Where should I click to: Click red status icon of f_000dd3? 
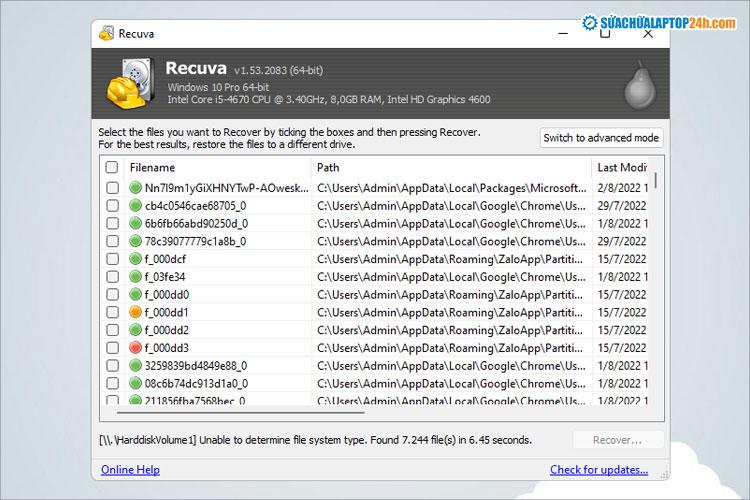[x=135, y=348]
